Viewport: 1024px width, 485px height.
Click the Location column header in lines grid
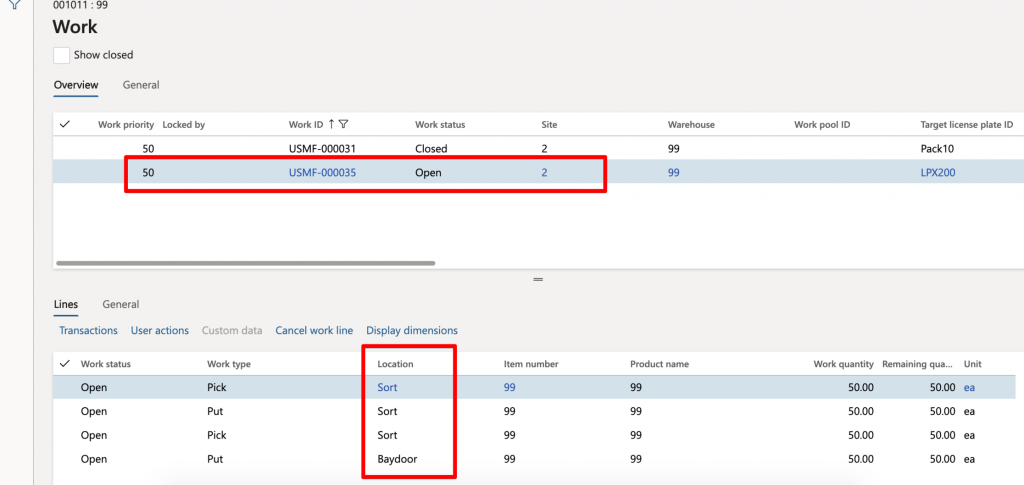pyautogui.click(x=396, y=364)
